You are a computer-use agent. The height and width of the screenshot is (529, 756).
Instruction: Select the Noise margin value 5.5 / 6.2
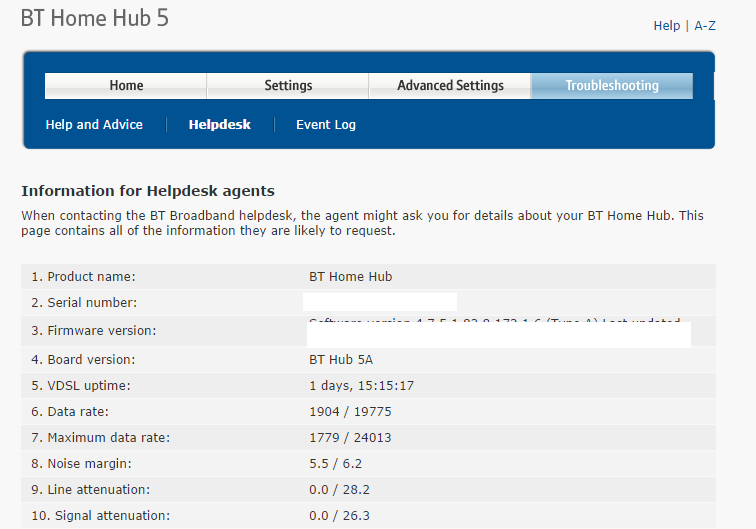coord(336,464)
